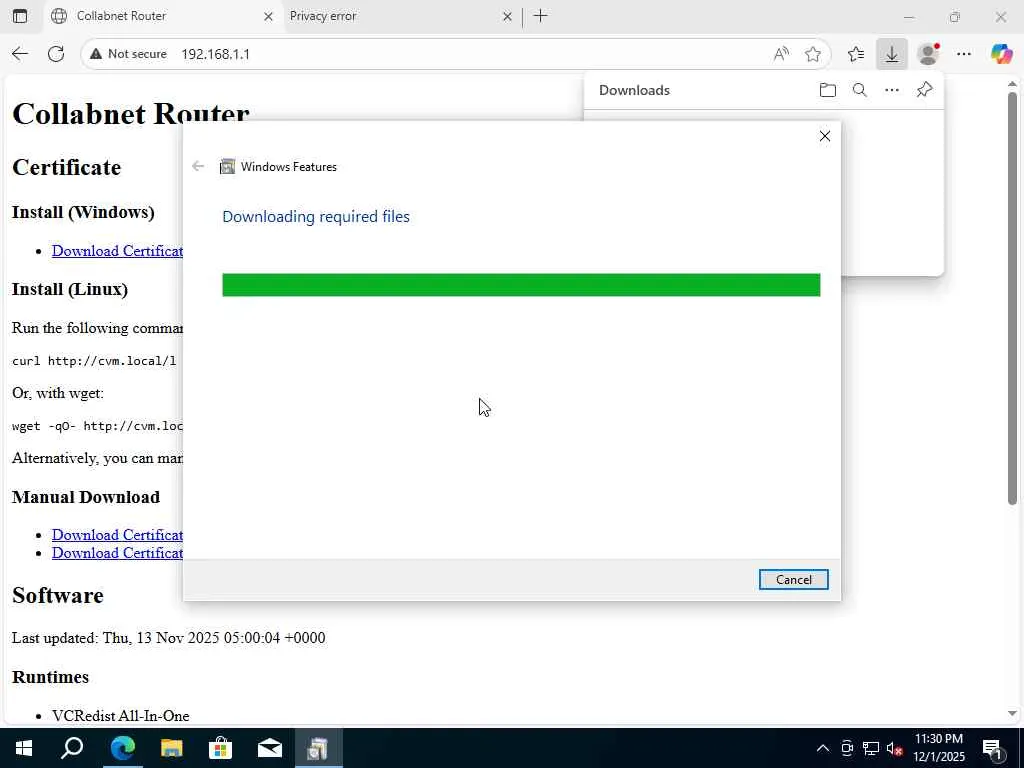Click the scrollbar down arrow

(1012, 714)
